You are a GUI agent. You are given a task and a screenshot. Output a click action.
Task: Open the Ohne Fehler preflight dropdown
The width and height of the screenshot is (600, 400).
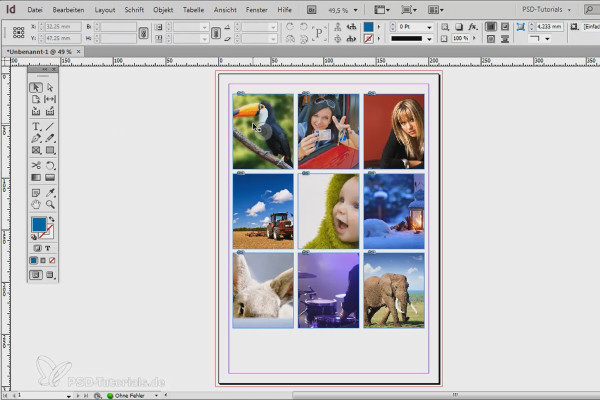[157, 395]
